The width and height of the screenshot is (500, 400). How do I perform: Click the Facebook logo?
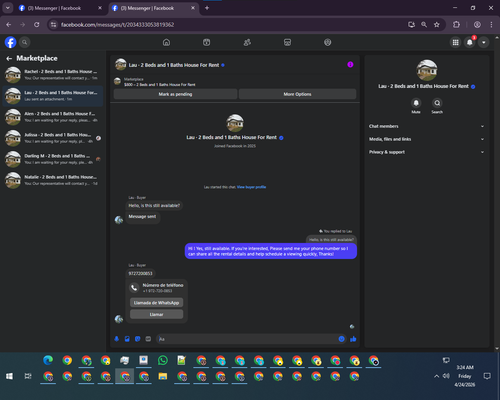pos(11,42)
